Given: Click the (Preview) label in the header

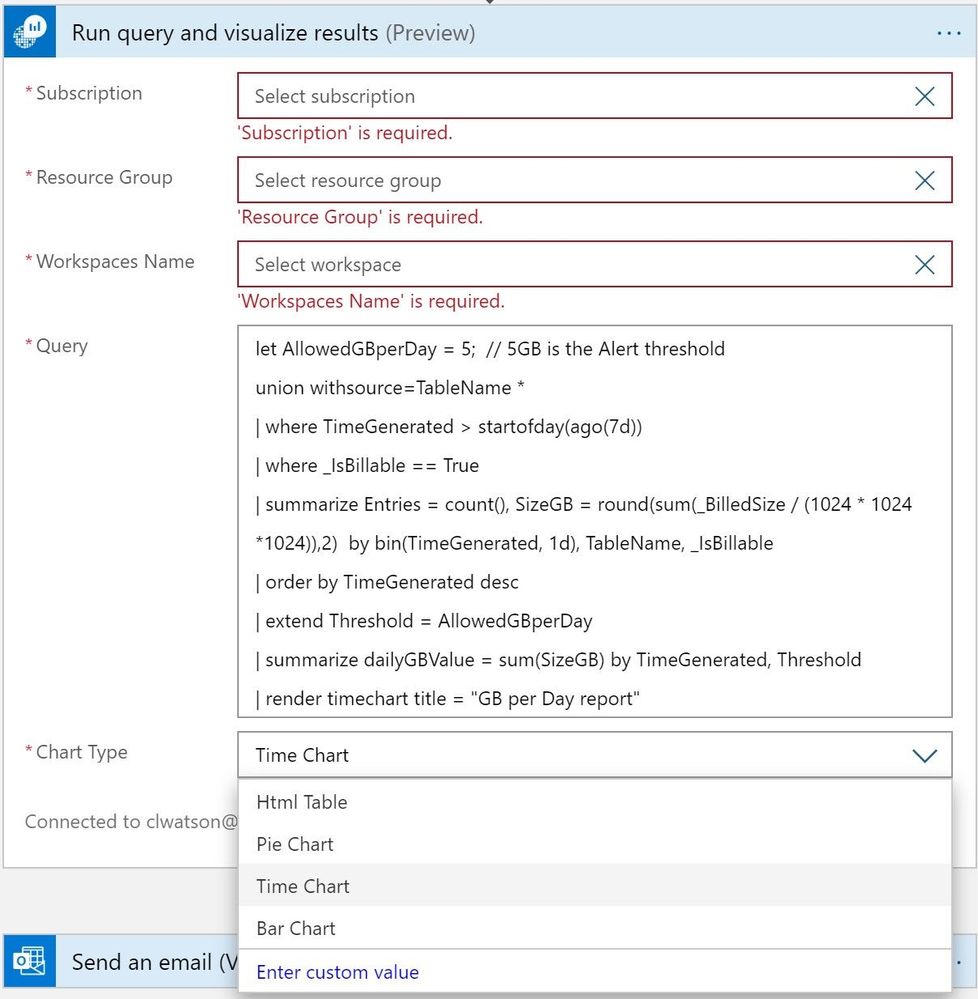Looking at the screenshot, I should point(430,32).
